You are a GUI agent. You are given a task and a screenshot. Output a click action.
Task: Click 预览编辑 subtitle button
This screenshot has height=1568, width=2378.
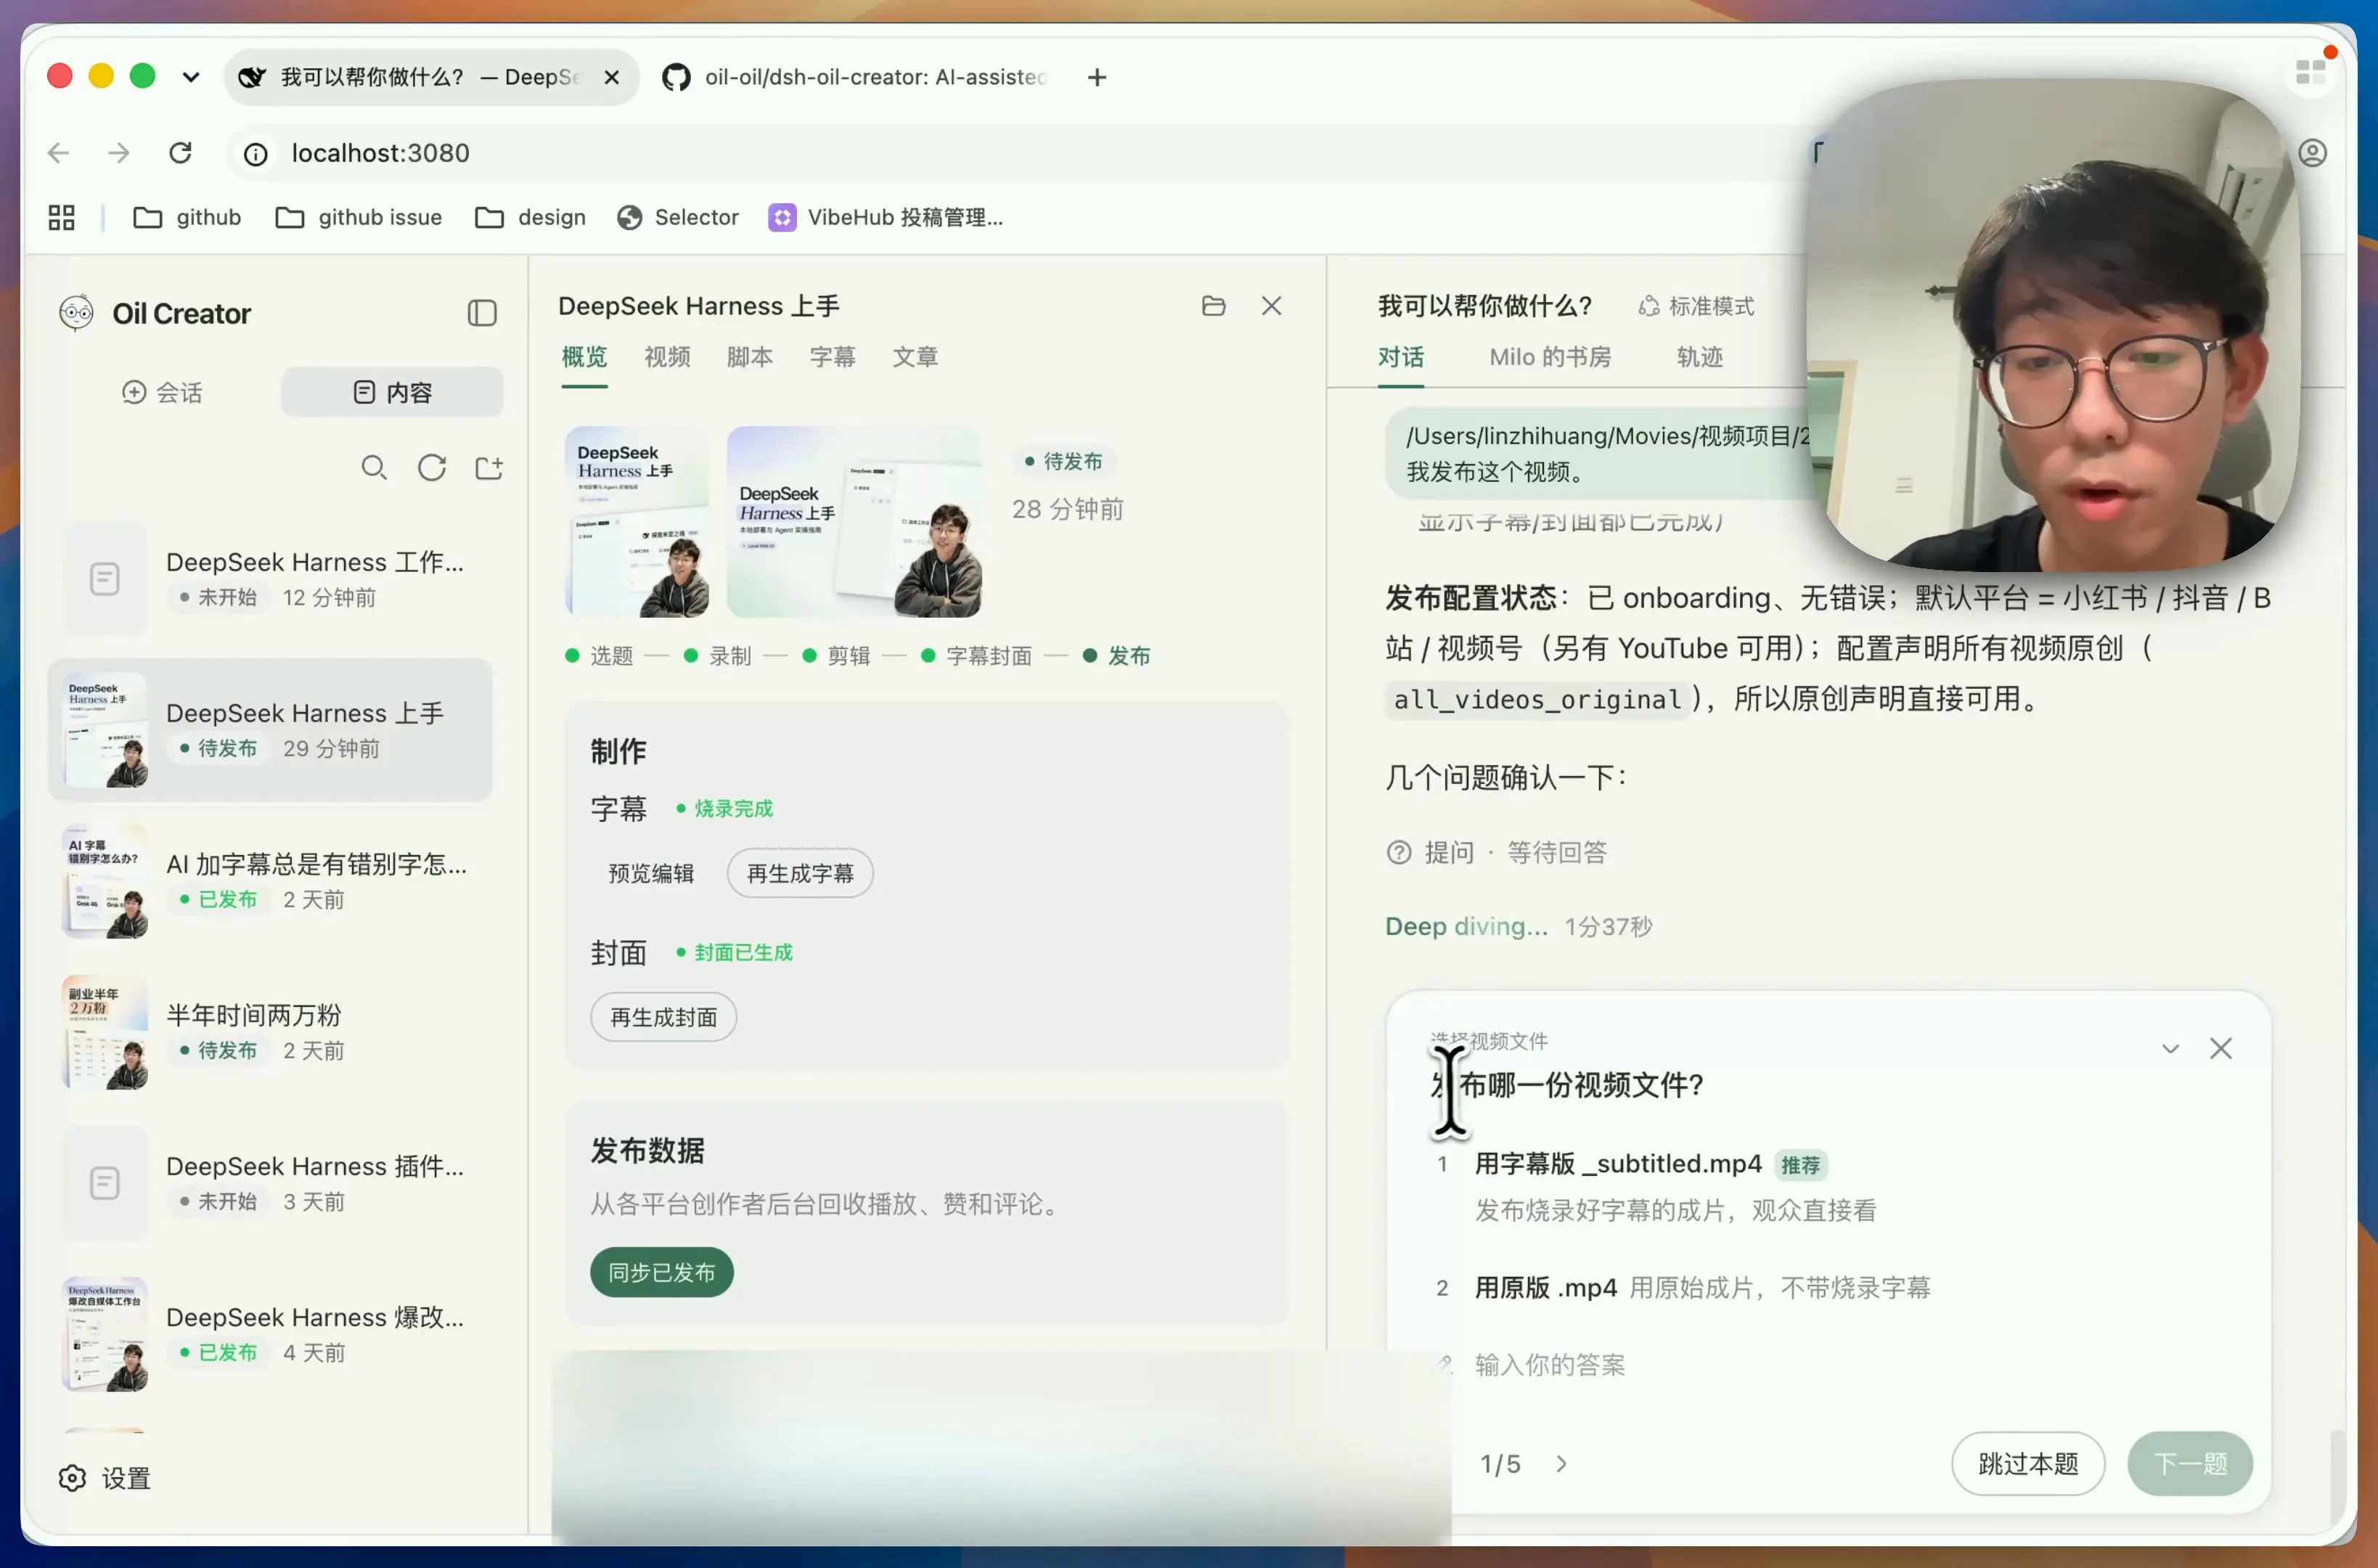pos(651,873)
